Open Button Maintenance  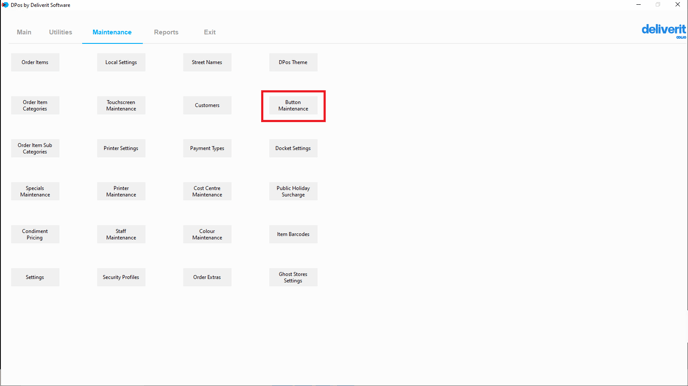coord(293,105)
